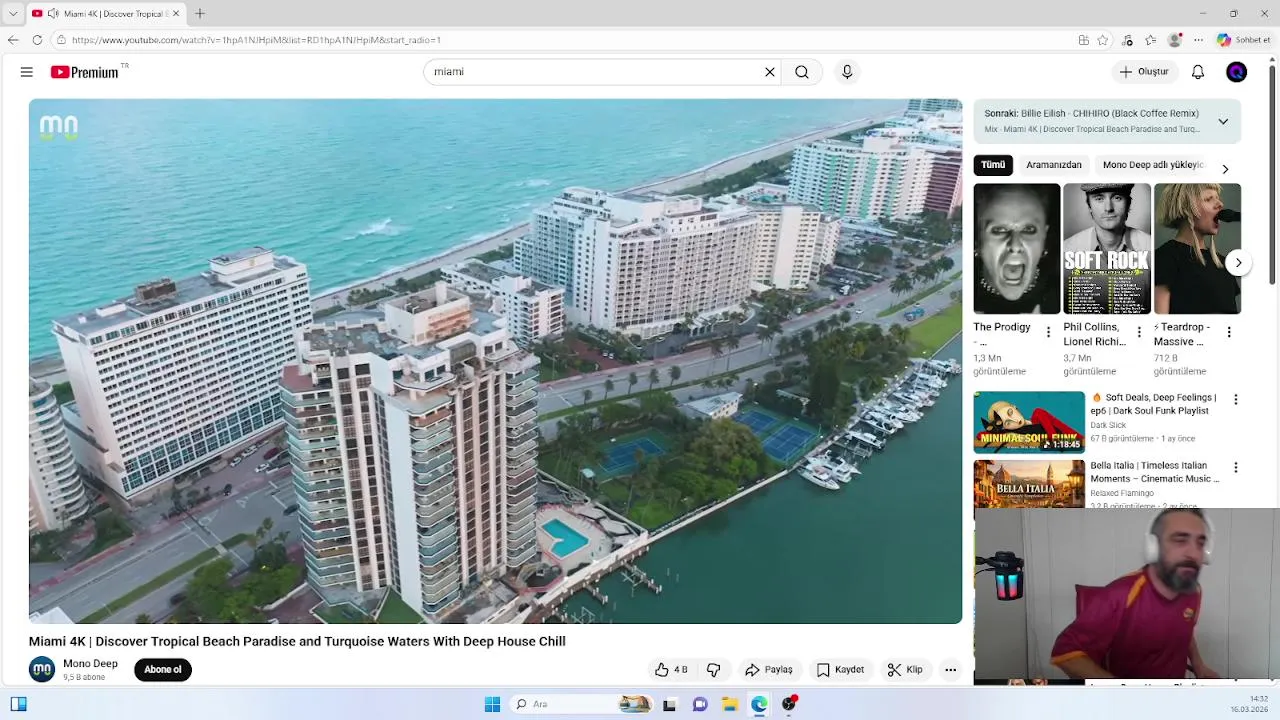The image size is (1280, 720).
Task: Click the taskbar Ara search box
Action: click(x=582, y=704)
